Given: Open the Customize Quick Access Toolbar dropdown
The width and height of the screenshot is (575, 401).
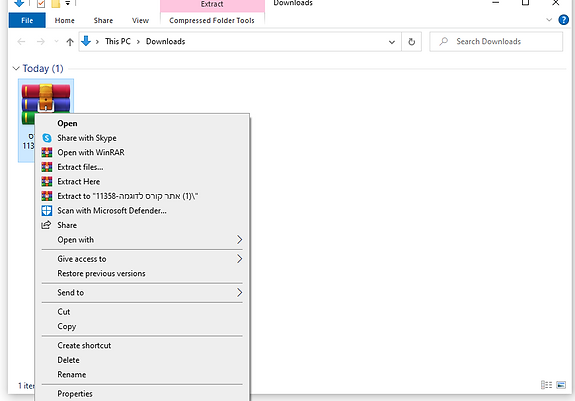Looking at the screenshot, I should pos(68,3).
